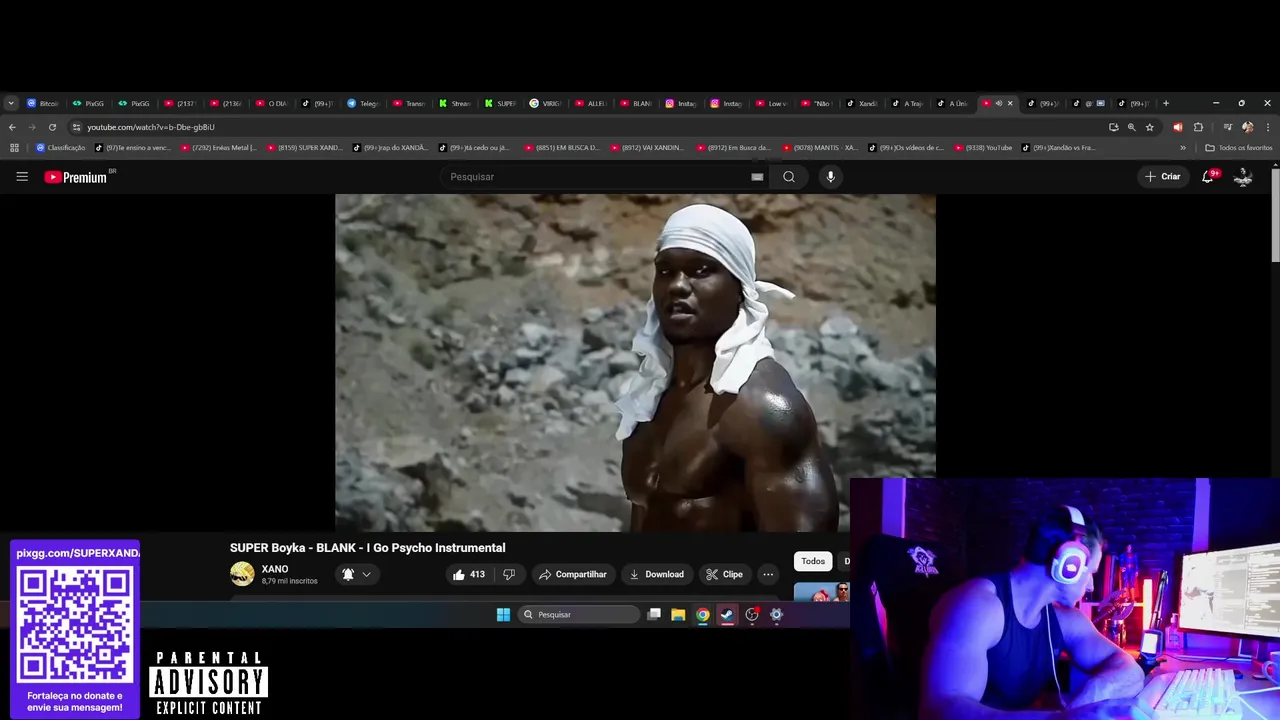Switch to the Bitcoin tab

(x=43, y=103)
